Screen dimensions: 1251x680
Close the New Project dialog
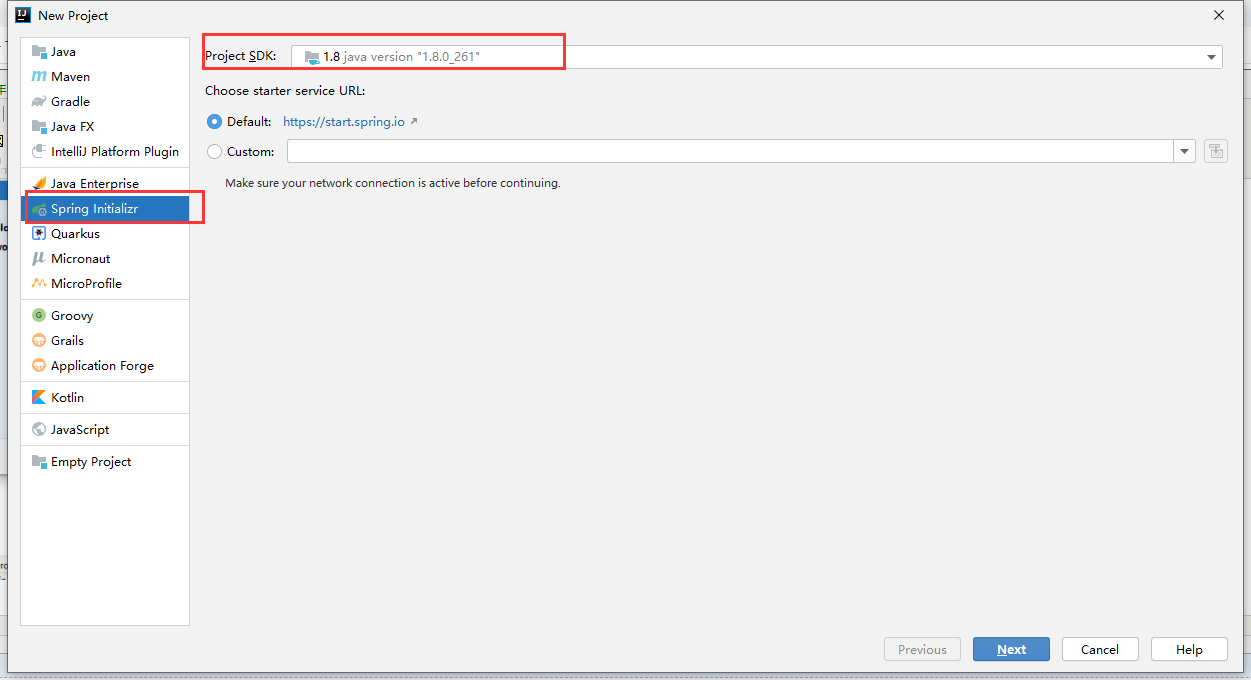[1218, 15]
